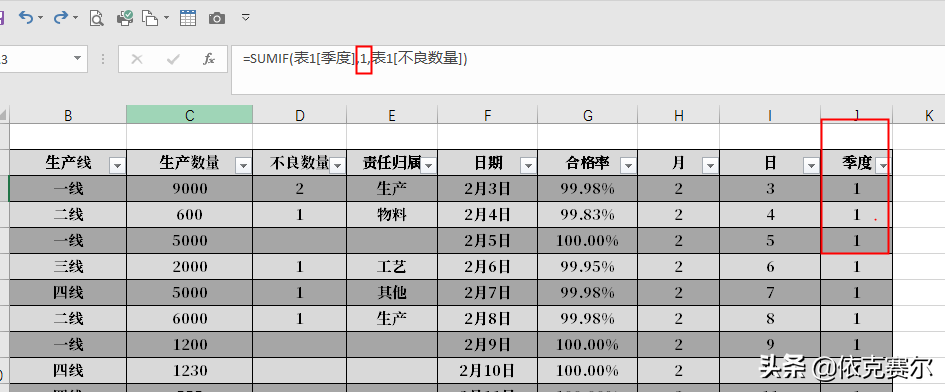Viewport: 945px width, 392px height.
Task: Confirm formula with check mark button
Action: [x=174, y=58]
